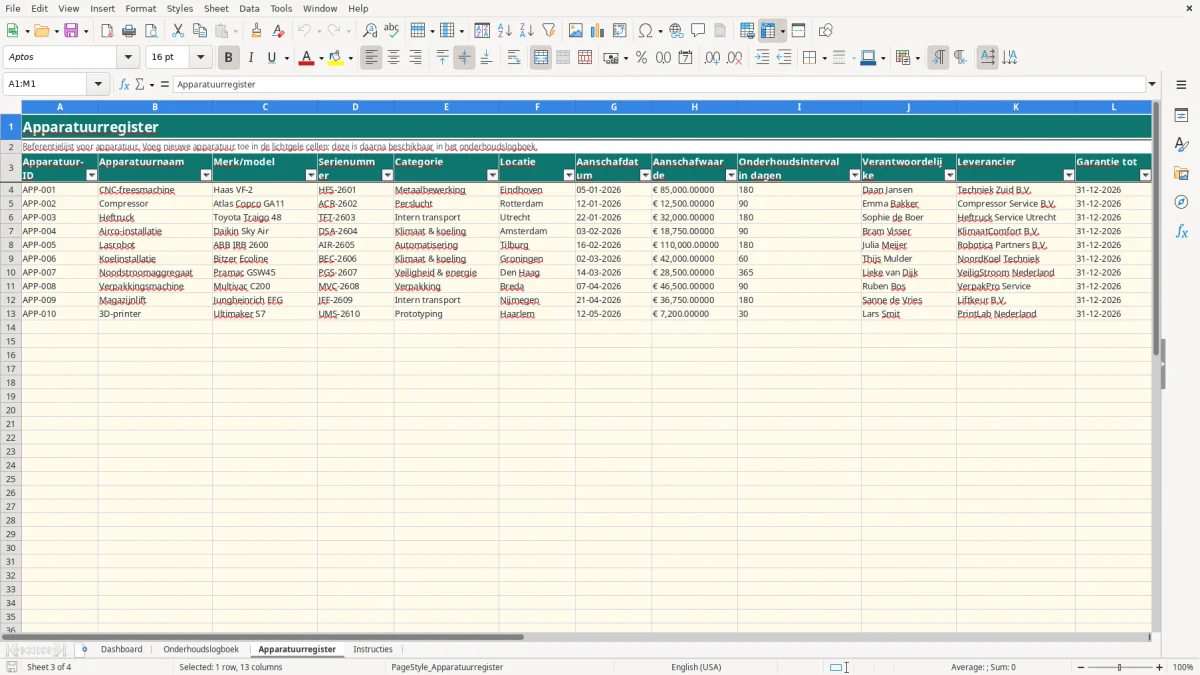The image size is (1200, 675).
Task: Open the Function Wizard beside the formula bar
Action: pyautogui.click(x=125, y=85)
